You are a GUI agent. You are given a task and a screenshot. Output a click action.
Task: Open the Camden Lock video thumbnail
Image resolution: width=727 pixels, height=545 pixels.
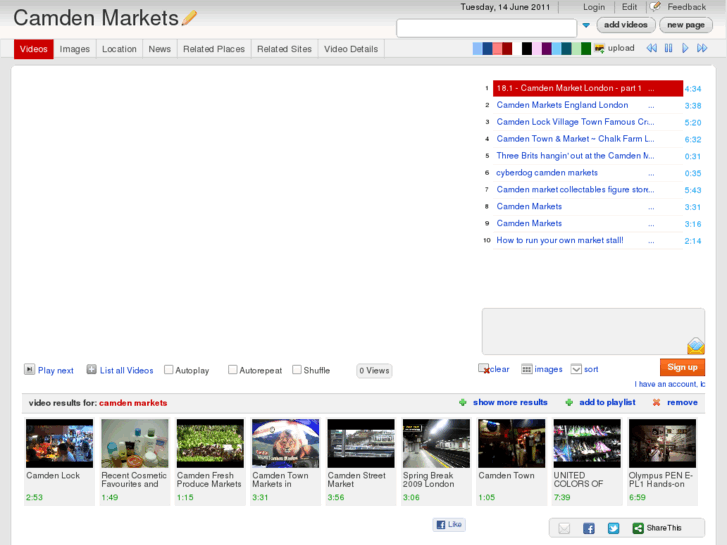59,443
